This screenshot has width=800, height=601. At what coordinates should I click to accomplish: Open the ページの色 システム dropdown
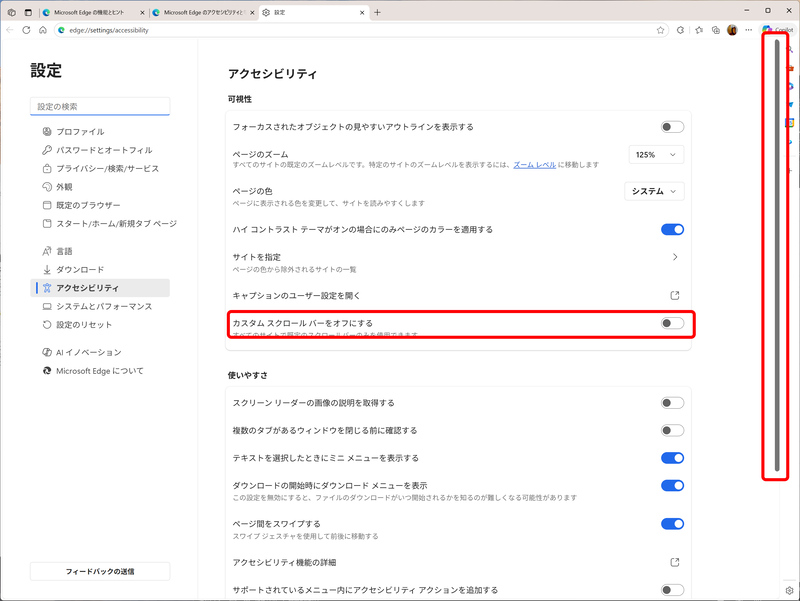(x=654, y=190)
